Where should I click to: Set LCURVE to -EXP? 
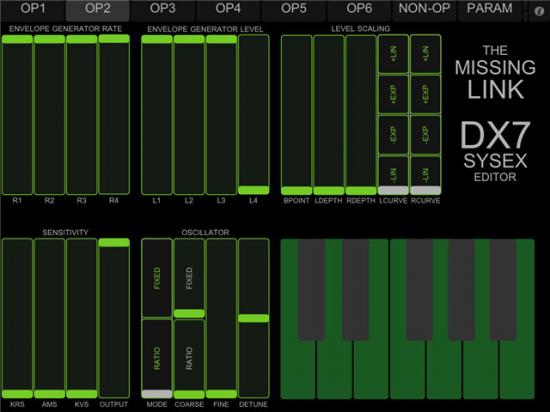(x=393, y=135)
